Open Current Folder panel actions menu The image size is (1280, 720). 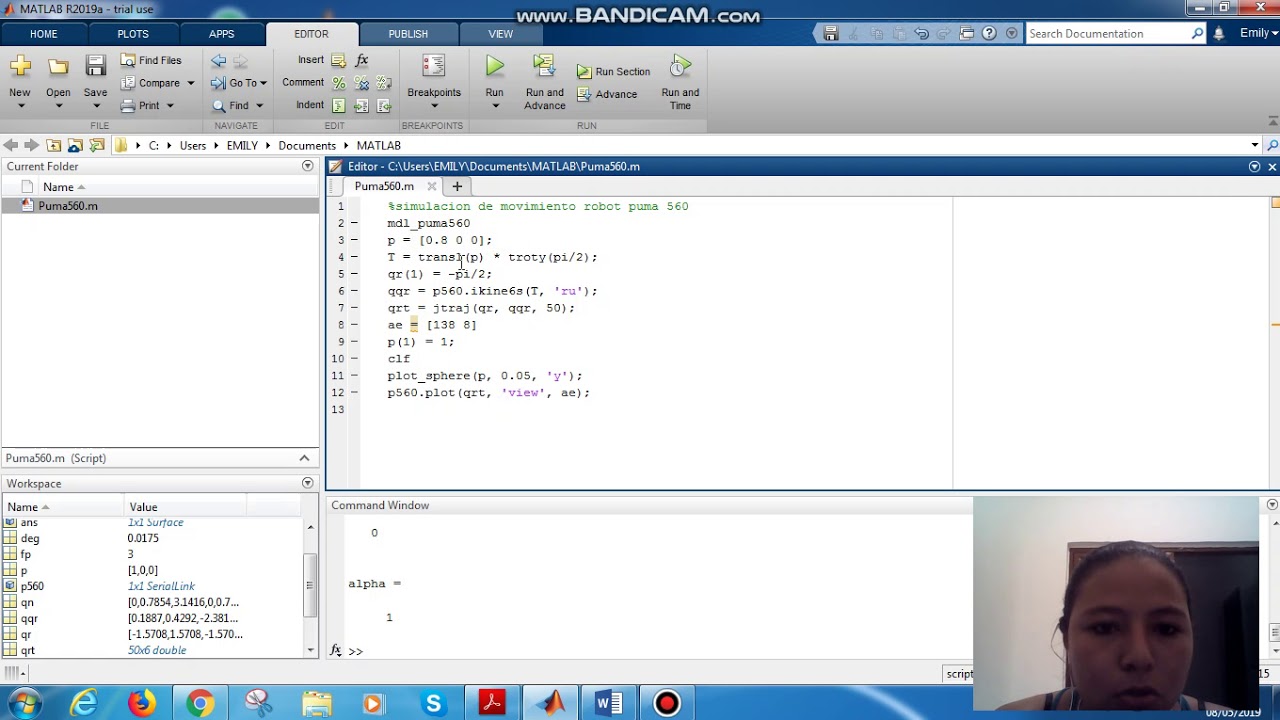point(307,166)
